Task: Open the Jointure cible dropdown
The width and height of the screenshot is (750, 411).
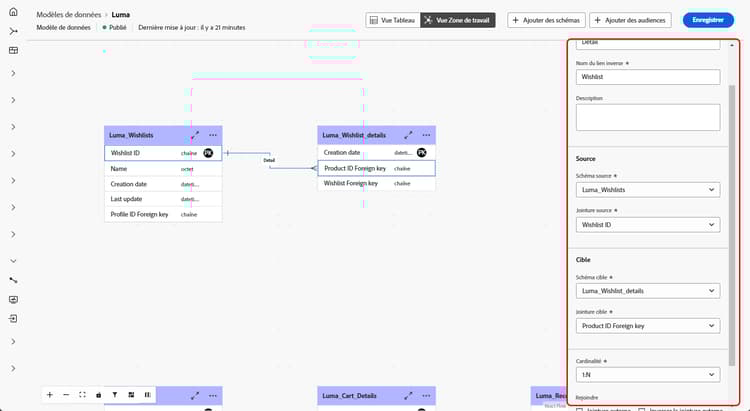Action: pyautogui.click(x=648, y=325)
